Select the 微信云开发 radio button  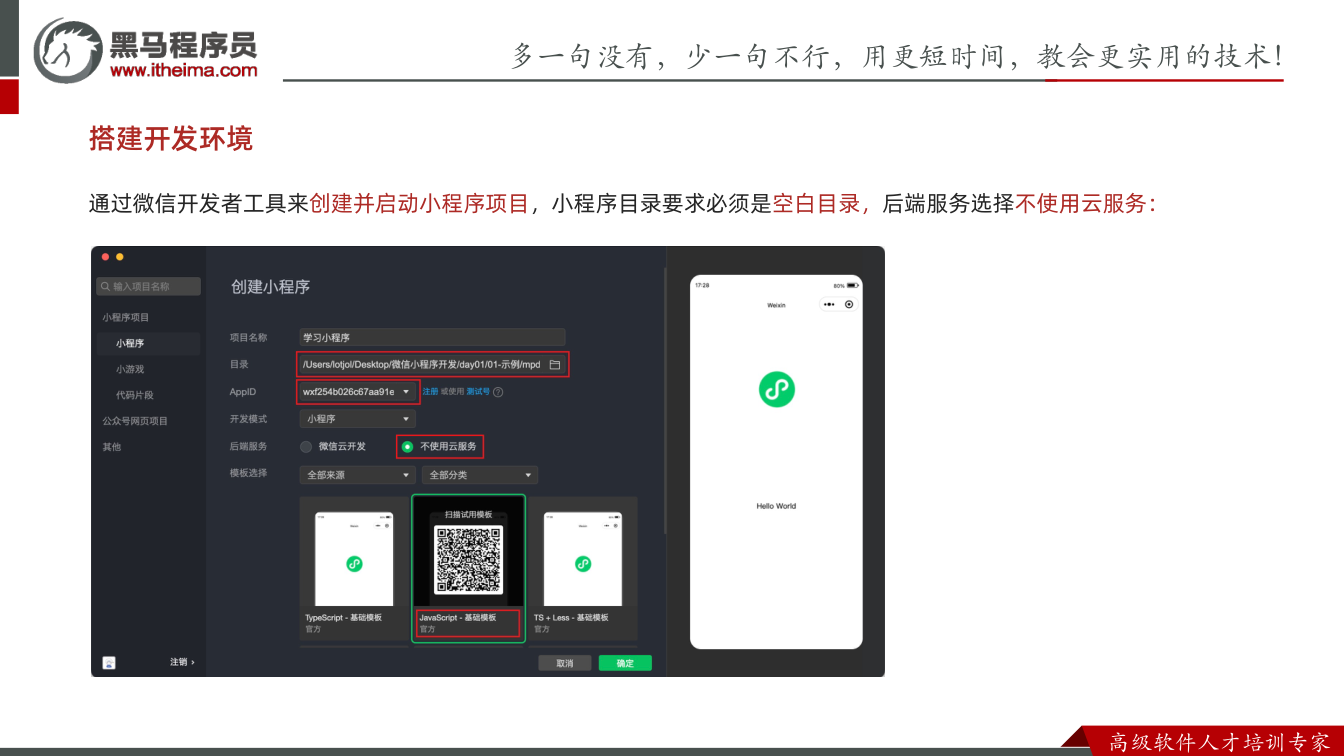(306, 447)
